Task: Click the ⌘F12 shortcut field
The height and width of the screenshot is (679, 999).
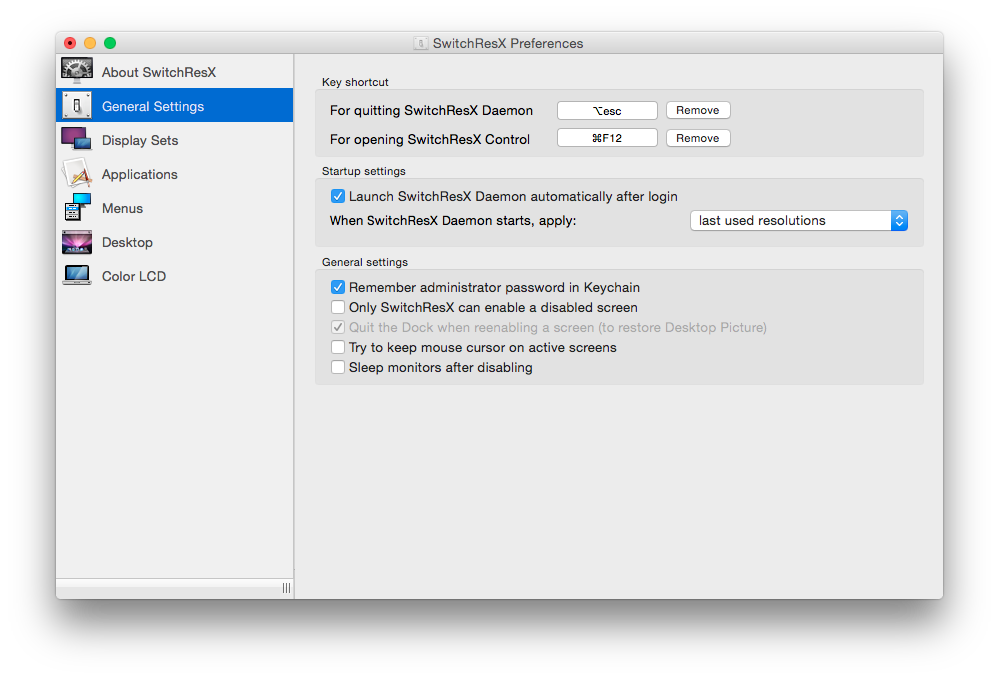Action: click(607, 138)
